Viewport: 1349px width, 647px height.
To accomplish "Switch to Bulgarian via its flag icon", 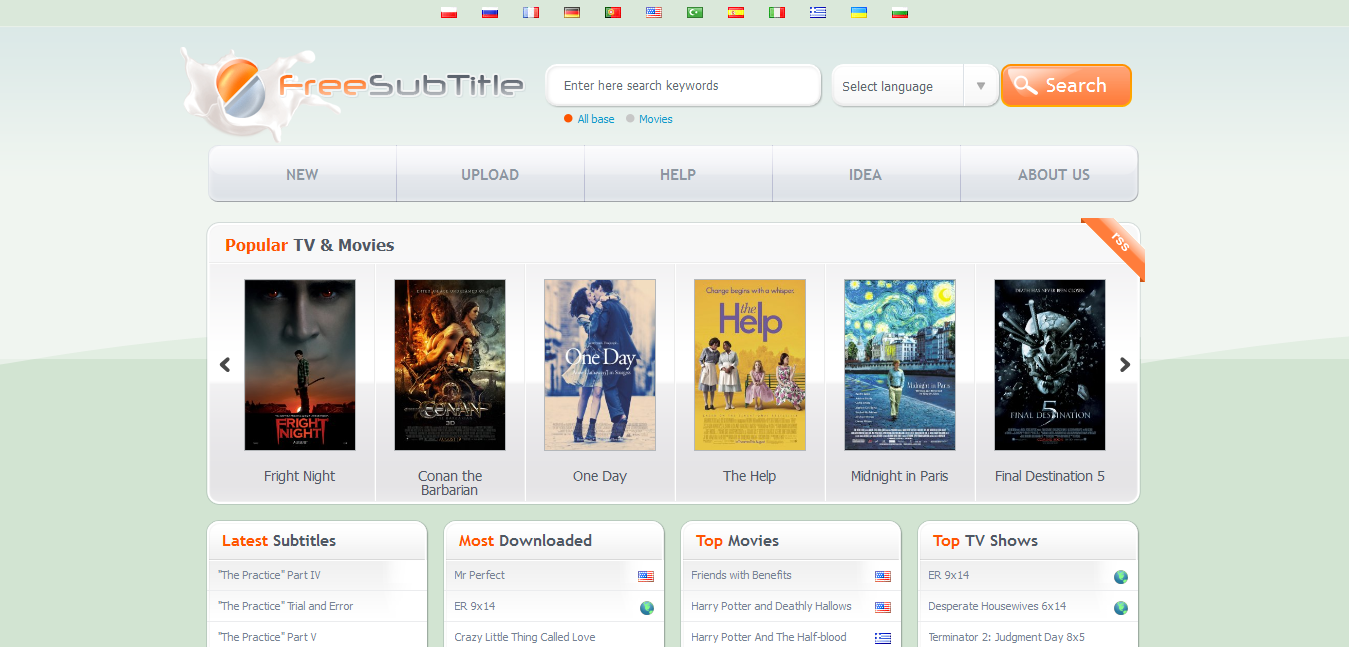I will pyautogui.click(x=900, y=13).
